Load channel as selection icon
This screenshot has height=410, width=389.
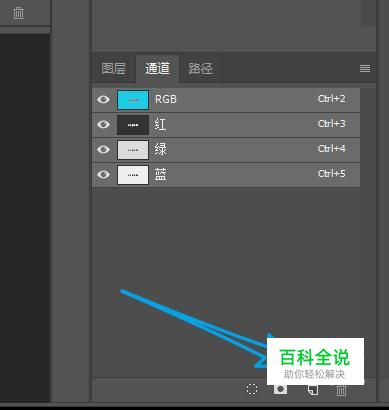click(252, 389)
